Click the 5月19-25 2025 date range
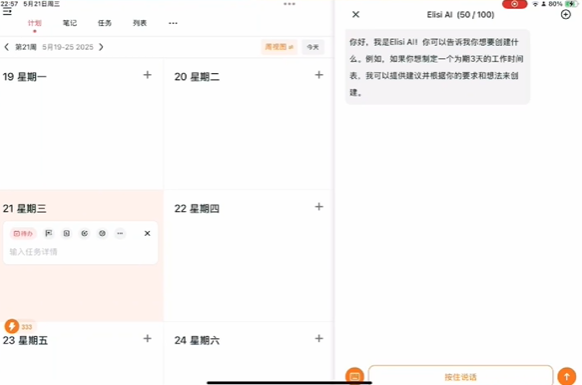The image size is (582, 385). tap(68, 47)
